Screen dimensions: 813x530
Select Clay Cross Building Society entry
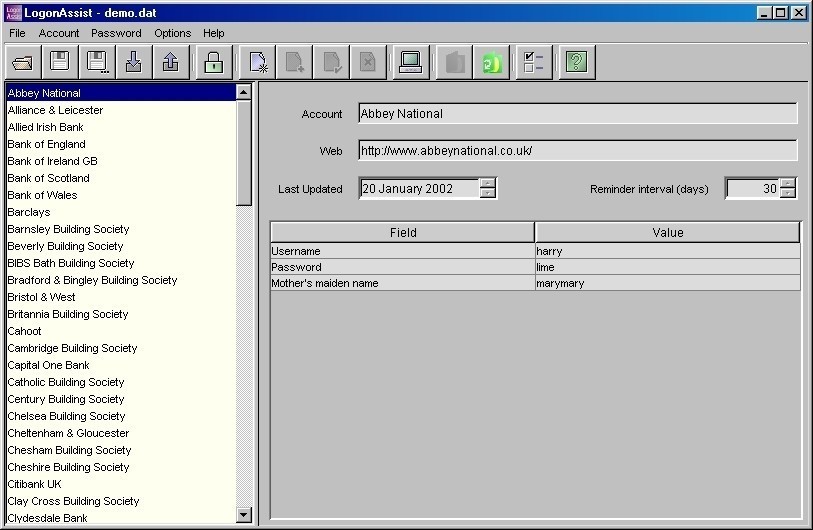(121, 501)
